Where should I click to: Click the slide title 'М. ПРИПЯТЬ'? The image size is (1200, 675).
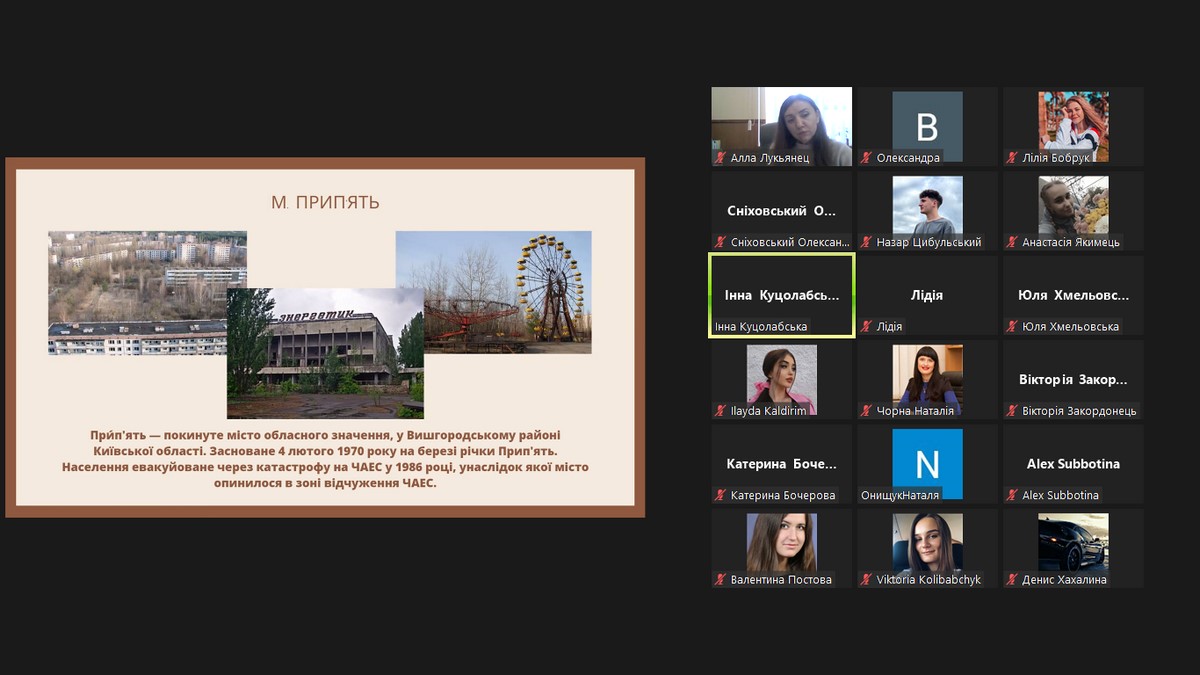(x=325, y=203)
